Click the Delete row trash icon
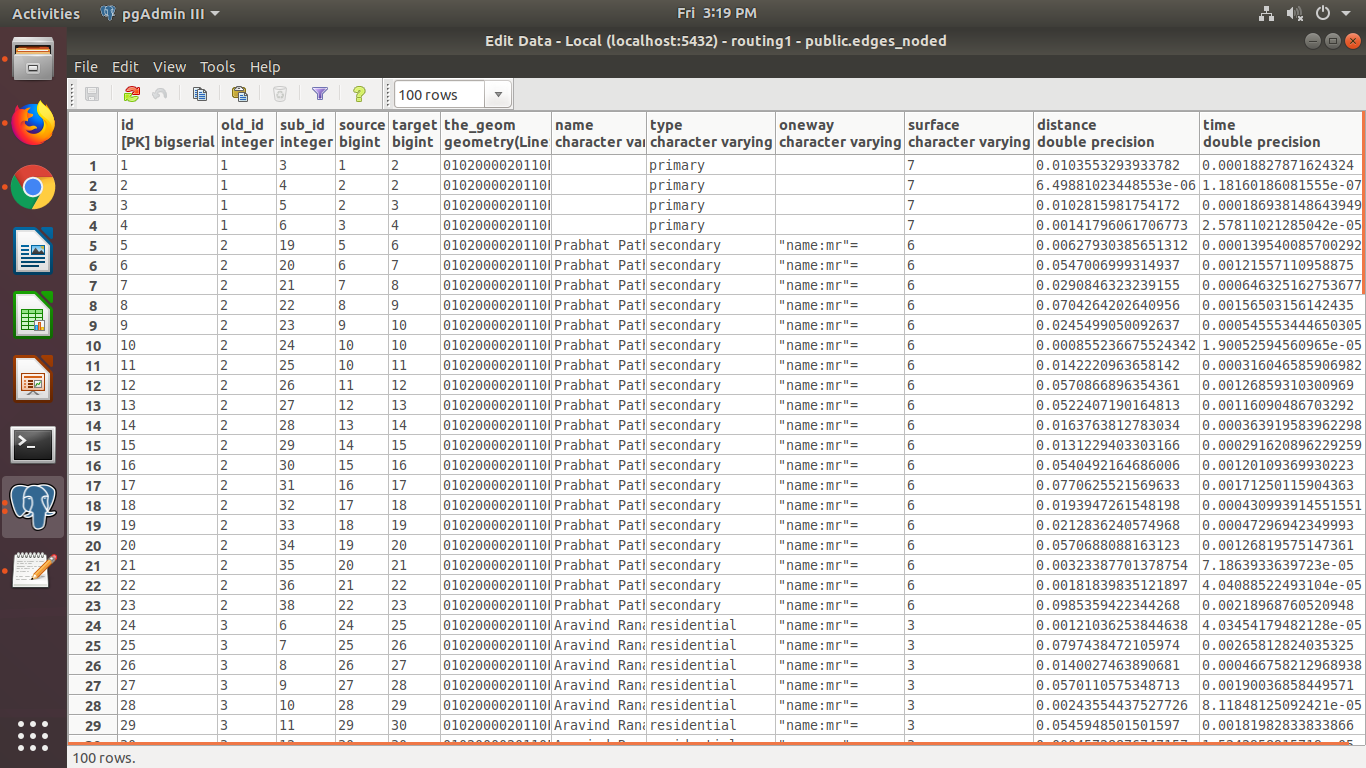Viewport: 1366px width, 768px height. click(x=280, y=94)
